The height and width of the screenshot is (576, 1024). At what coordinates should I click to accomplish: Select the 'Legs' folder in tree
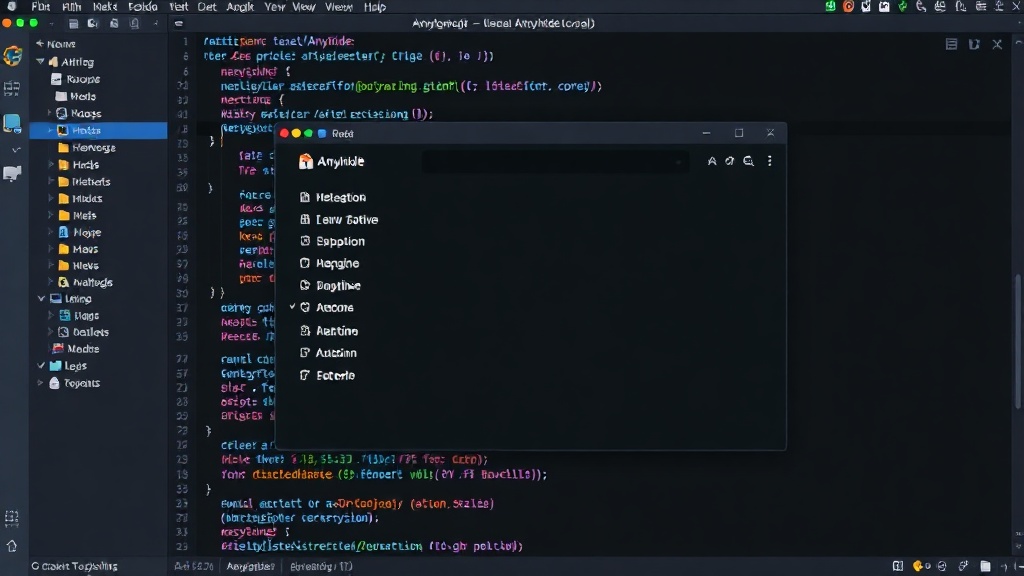point(68,366)
